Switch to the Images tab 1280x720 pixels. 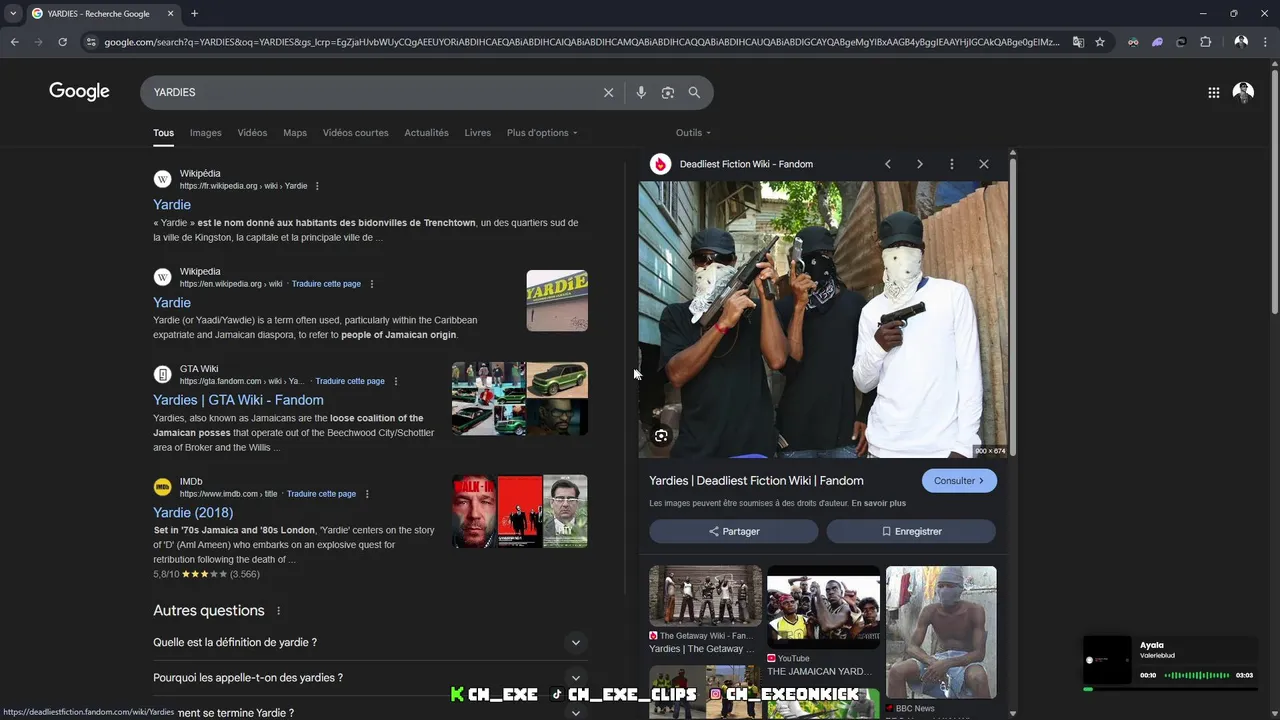[x=206, y=133]
